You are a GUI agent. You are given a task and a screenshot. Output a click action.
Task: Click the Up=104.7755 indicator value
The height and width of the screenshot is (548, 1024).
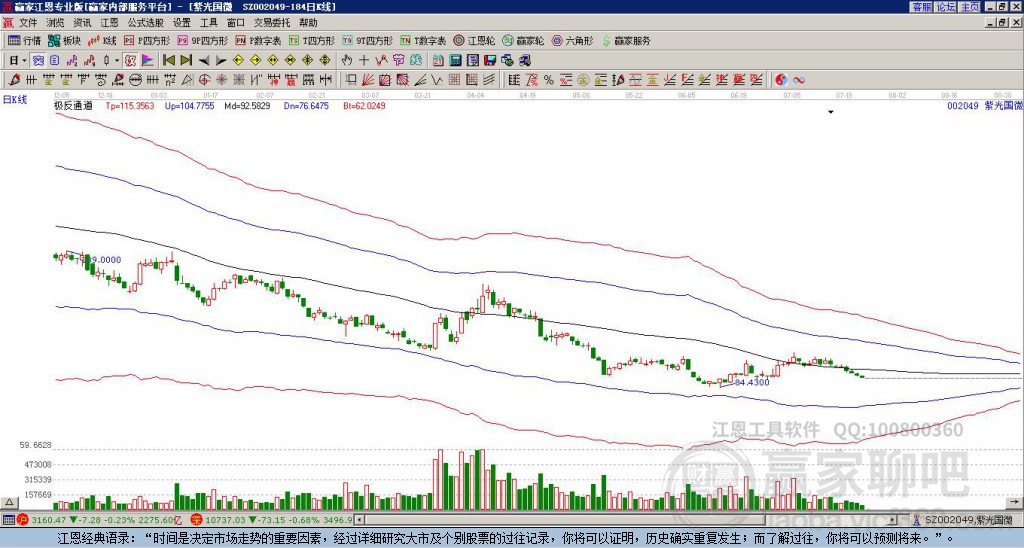pos(189,105)
